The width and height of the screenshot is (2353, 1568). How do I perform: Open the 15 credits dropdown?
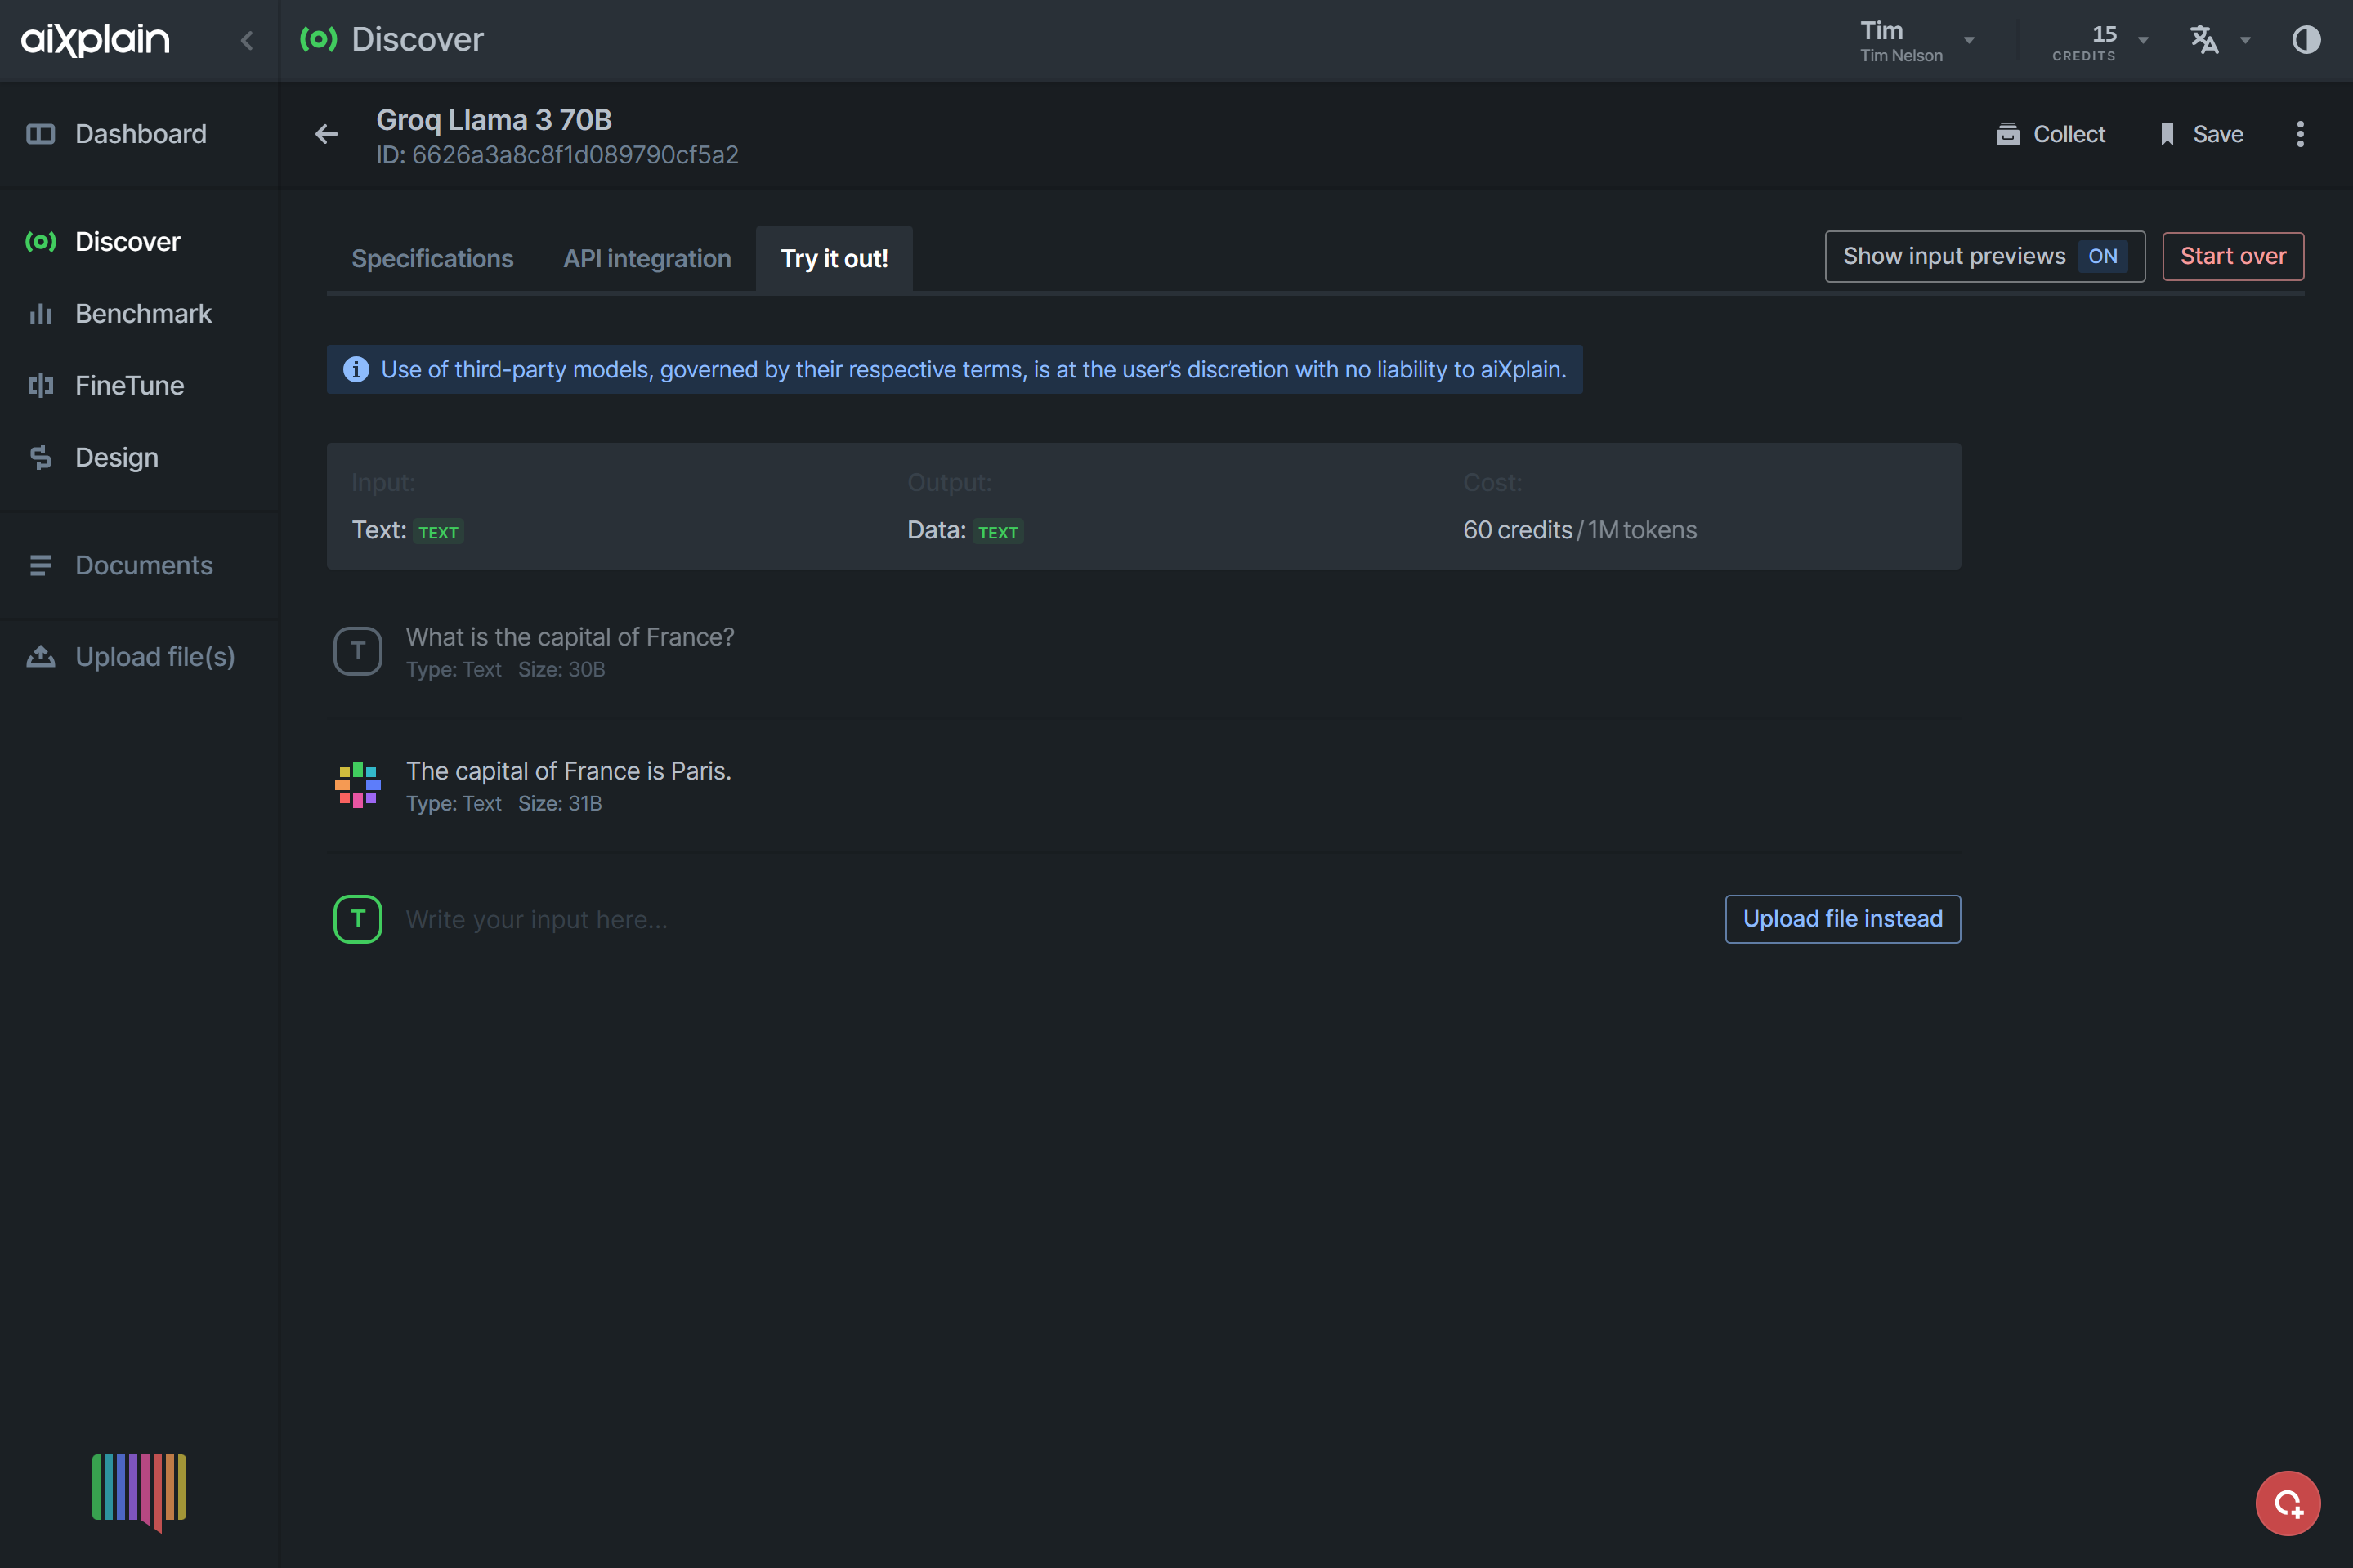[x=2142, y=41]
